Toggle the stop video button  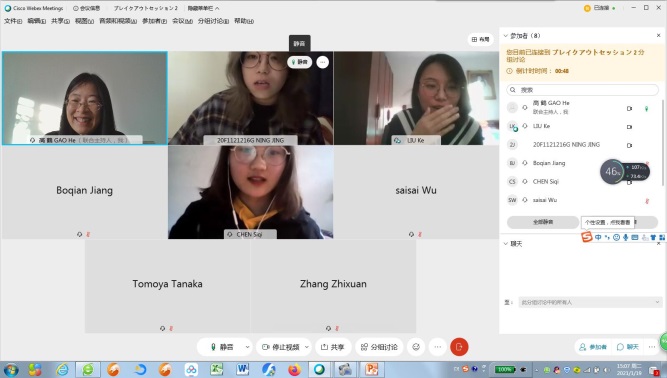point(280,347)
